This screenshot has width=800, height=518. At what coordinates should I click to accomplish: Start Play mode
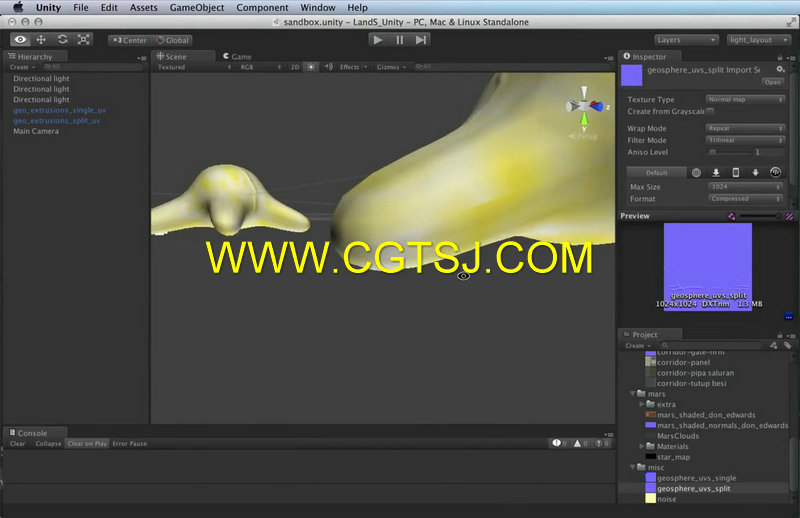point(378,40)
